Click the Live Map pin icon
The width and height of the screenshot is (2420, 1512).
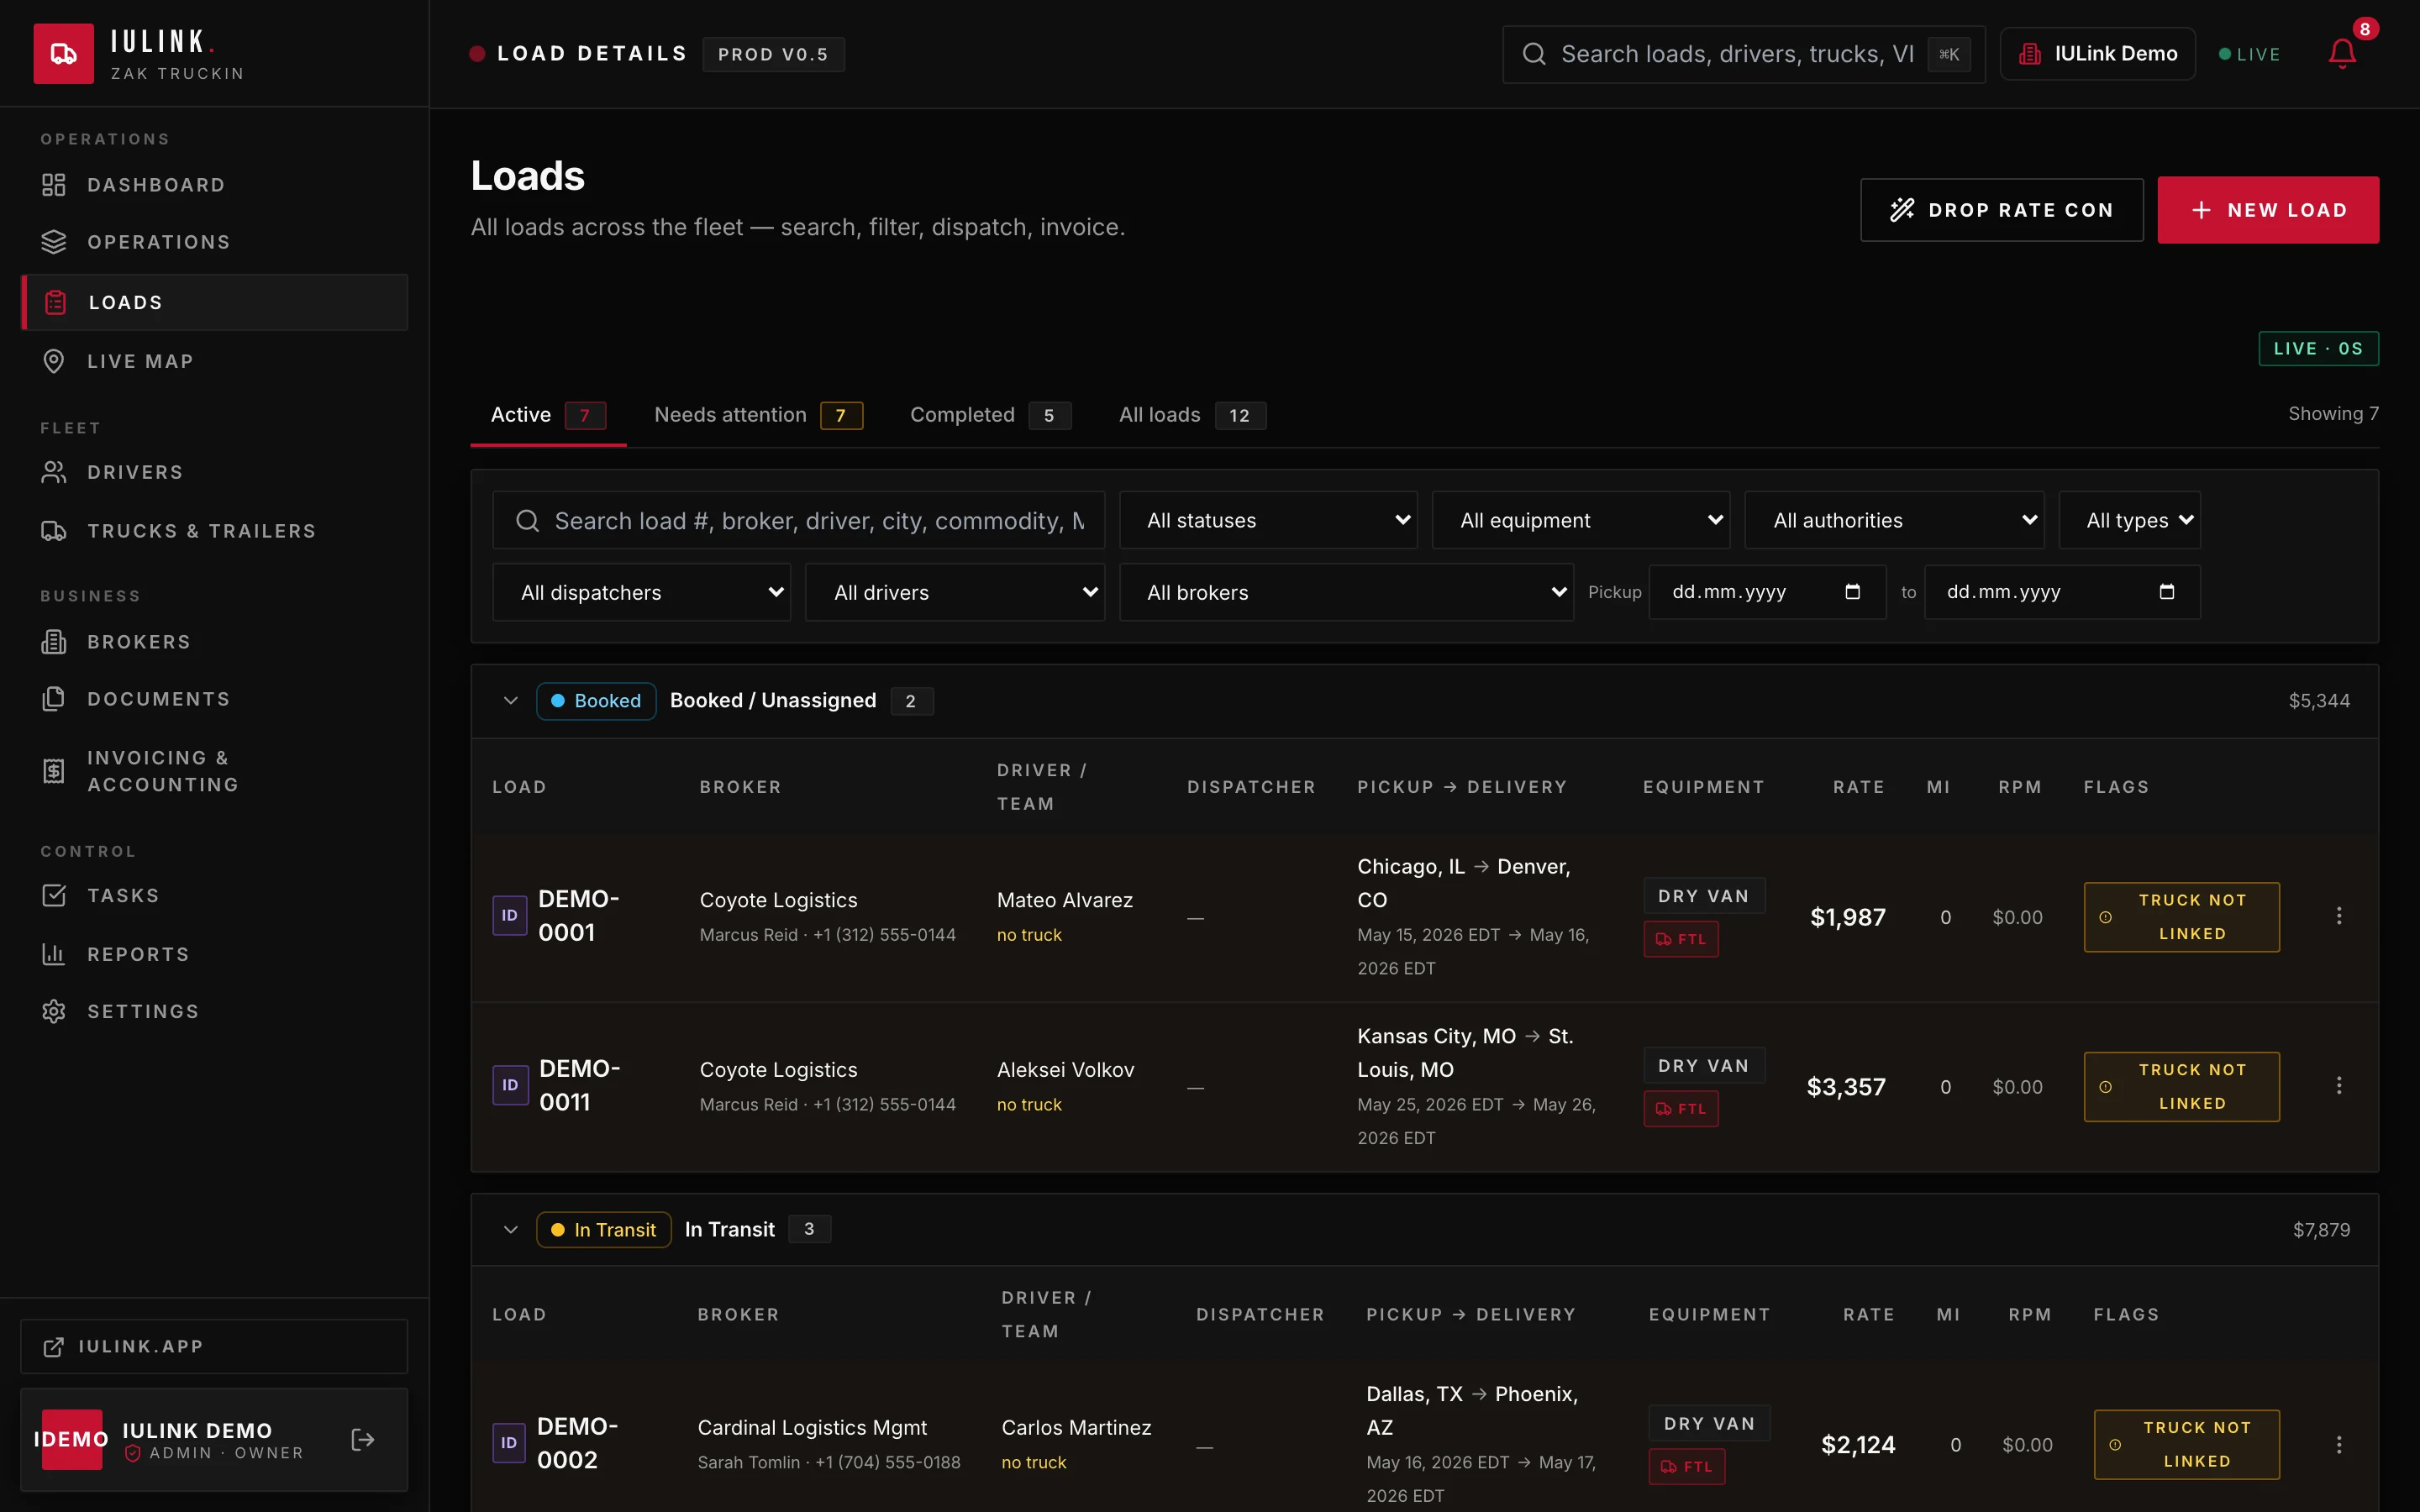pyautogui.click(x=54, y=361)
